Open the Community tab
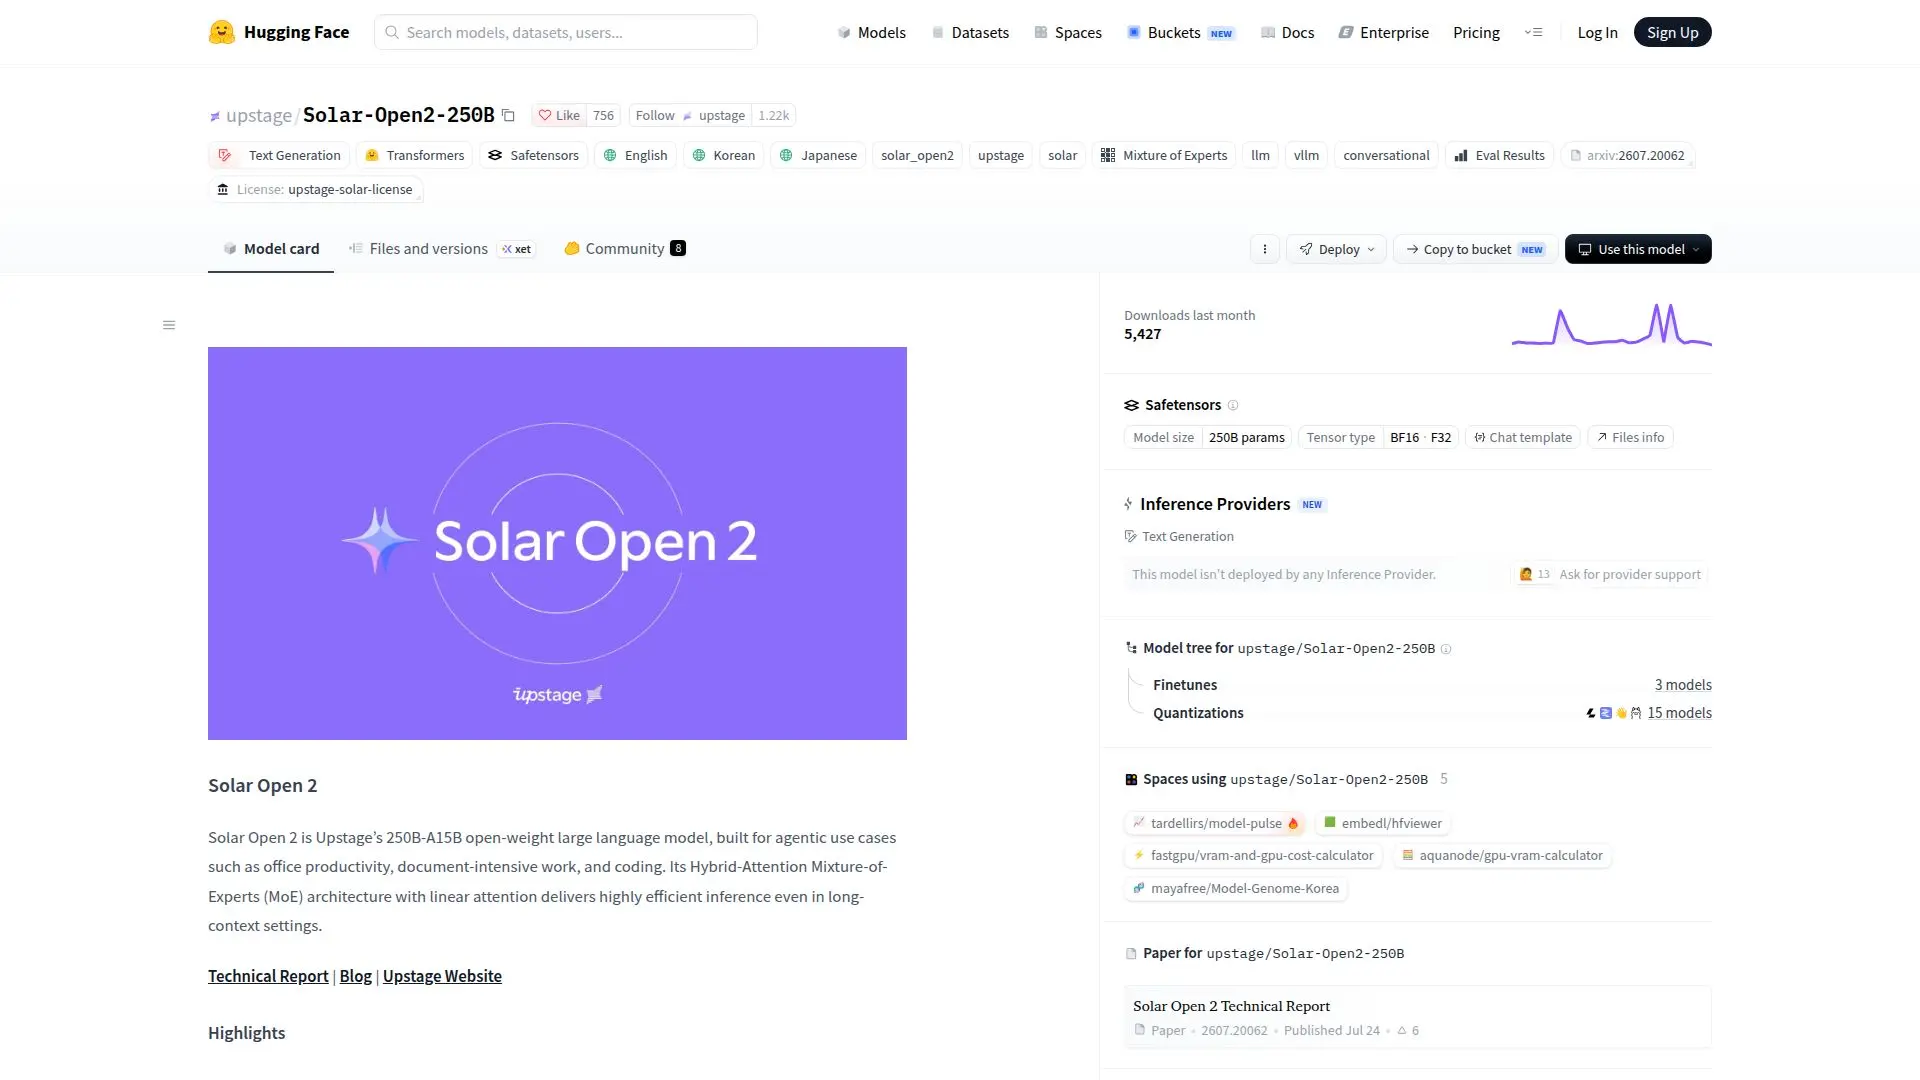The image size is (1920, 1080). click(625, 249)
